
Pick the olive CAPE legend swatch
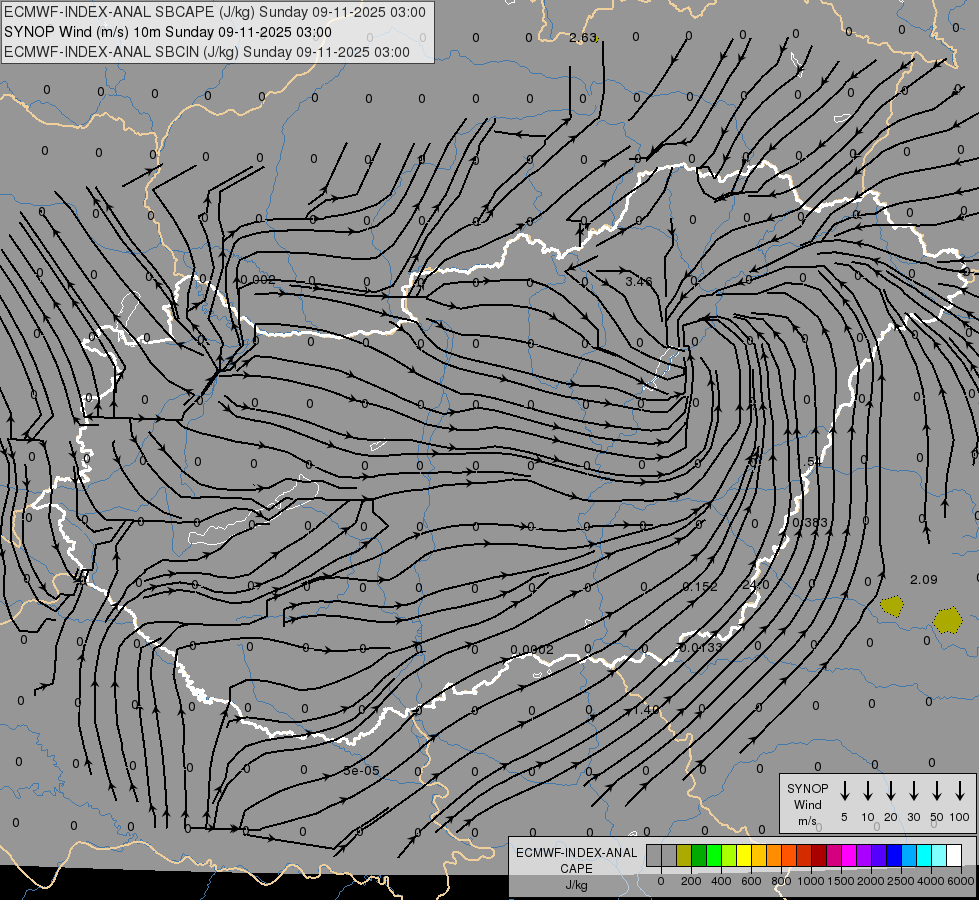(684, 855)
